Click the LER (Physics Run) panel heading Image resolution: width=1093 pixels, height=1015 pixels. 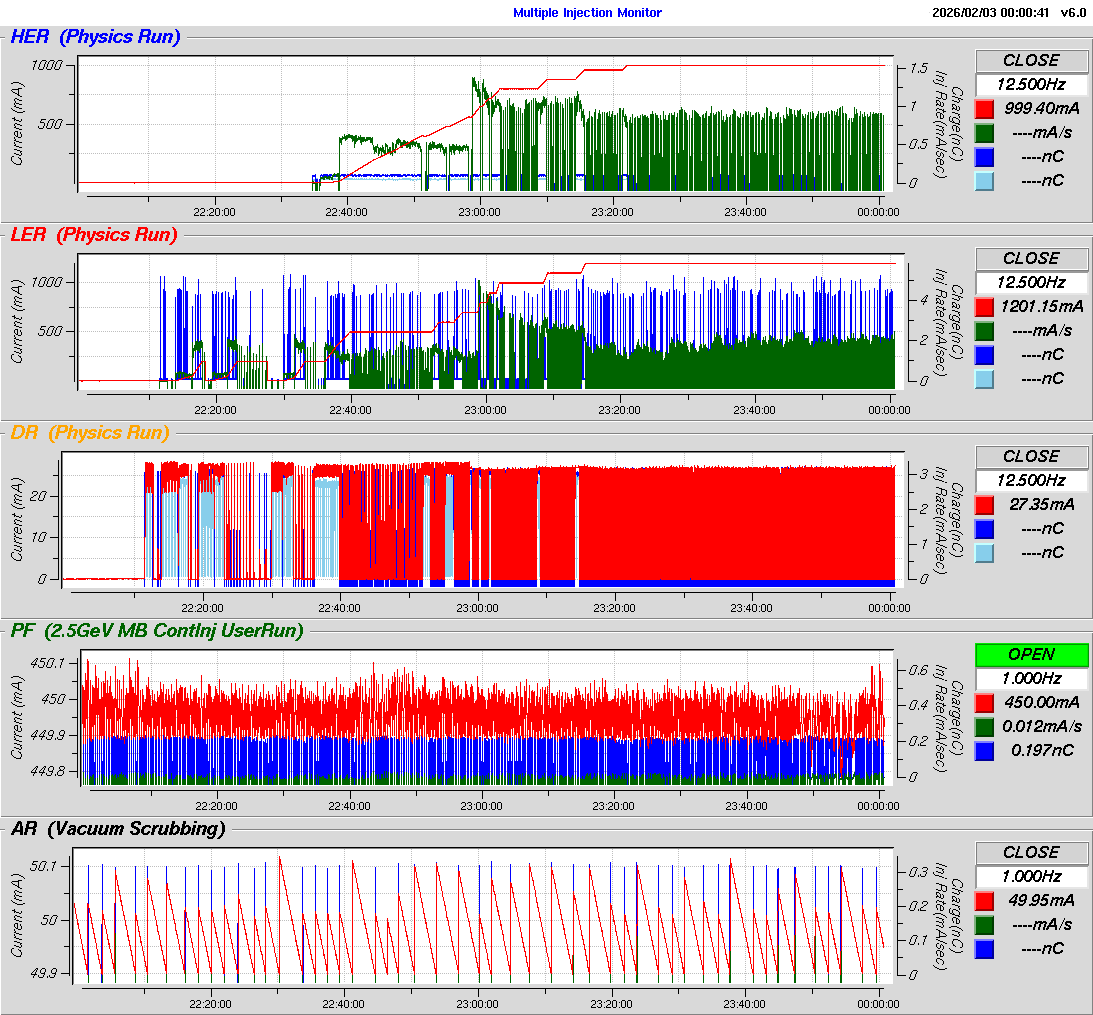[x=93, y=235]
